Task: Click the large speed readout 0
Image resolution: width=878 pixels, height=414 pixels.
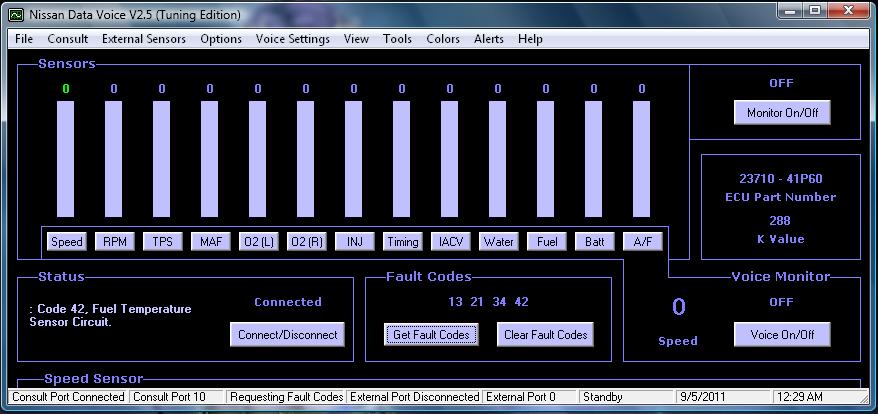Action: click(x=679, y=307)
